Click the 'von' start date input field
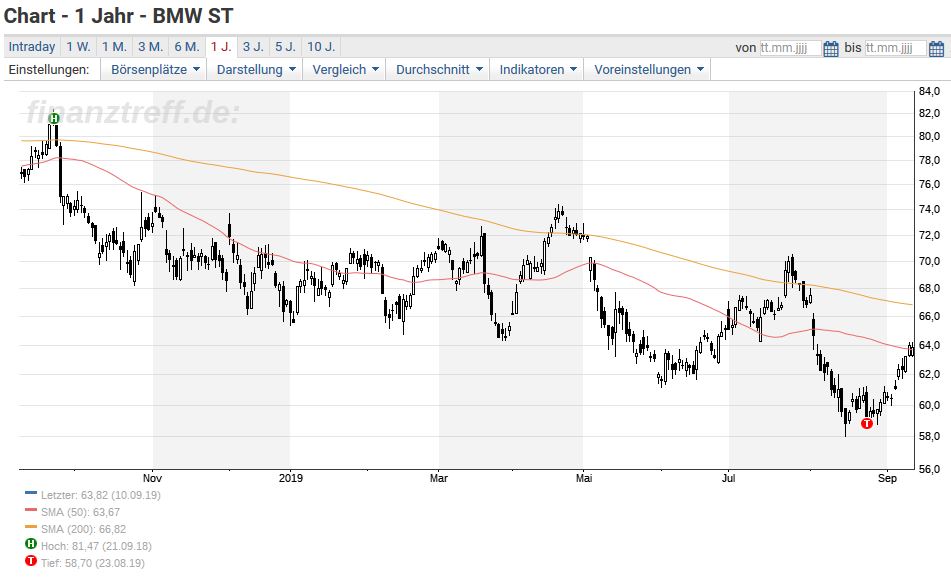 (x=790, y=48)
